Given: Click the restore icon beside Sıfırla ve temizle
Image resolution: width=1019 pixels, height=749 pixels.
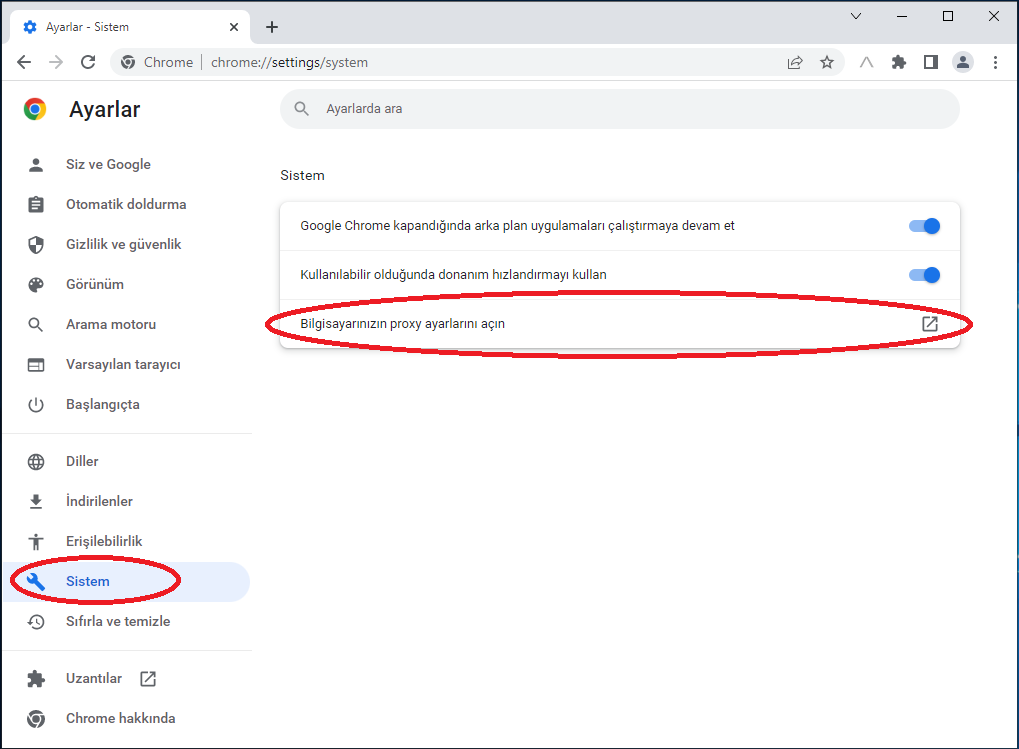Looking at the screenshot, I should click(x=36, y=622).
